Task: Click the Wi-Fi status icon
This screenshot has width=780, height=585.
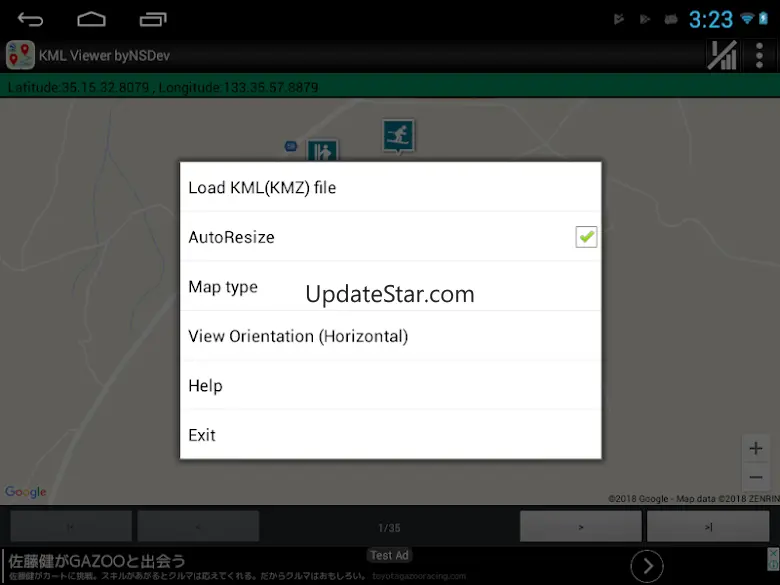Action: (x=747, y=19)
